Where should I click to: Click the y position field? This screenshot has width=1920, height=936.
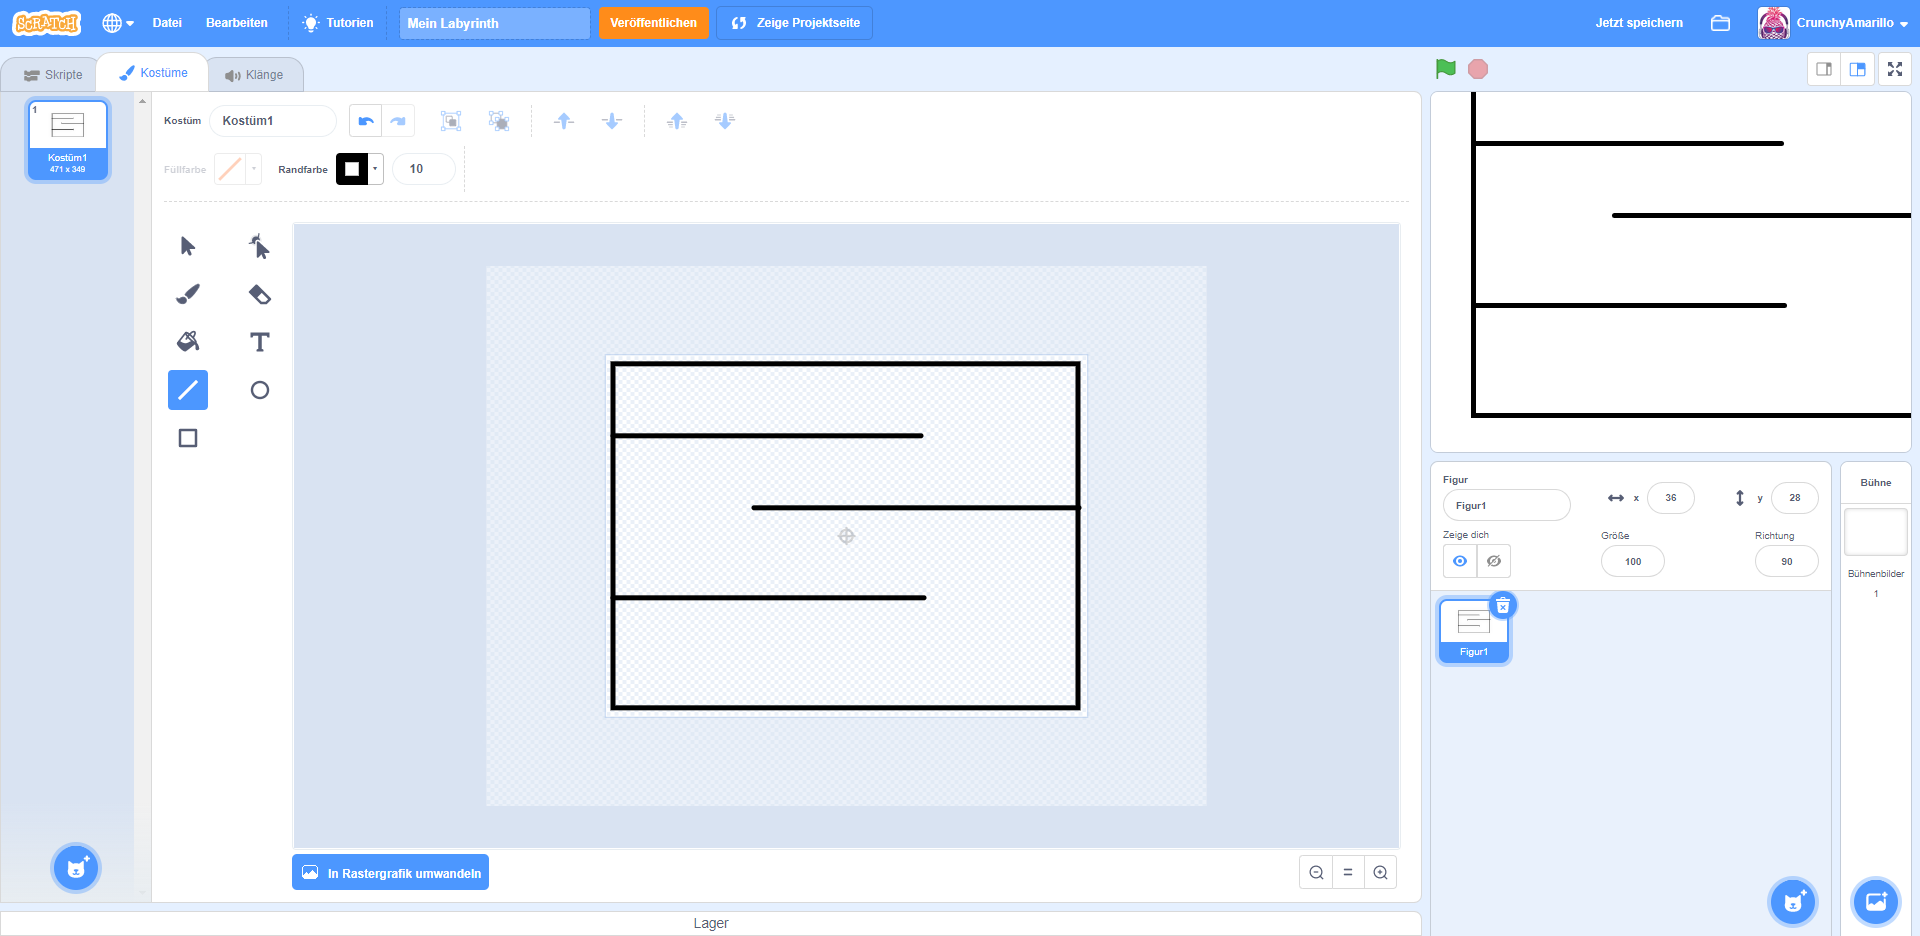click(1795, 498)
